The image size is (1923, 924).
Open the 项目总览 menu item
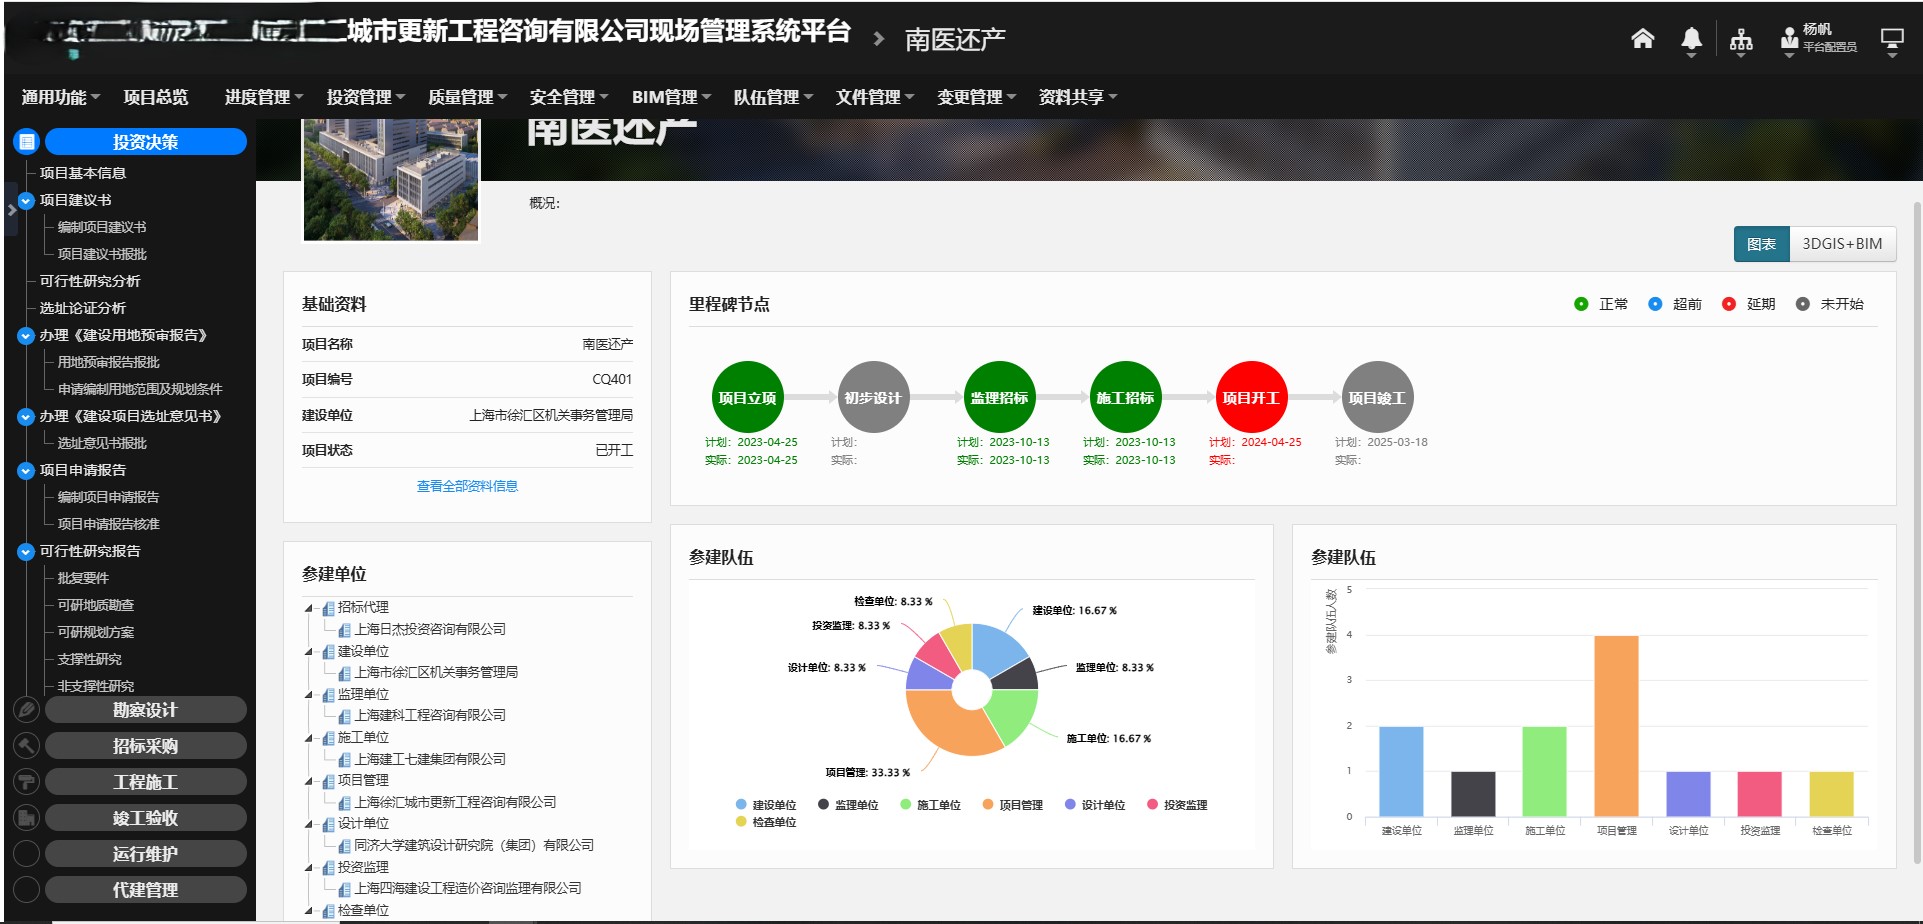(x=155, y=97)
